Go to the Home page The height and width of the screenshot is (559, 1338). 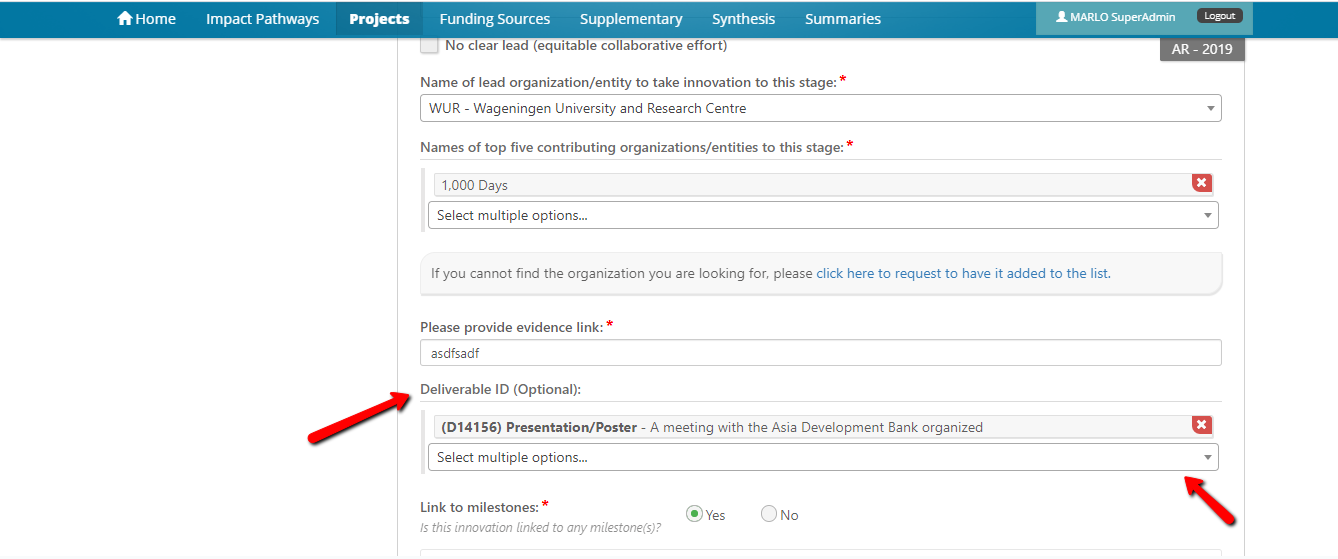[146, 19]
